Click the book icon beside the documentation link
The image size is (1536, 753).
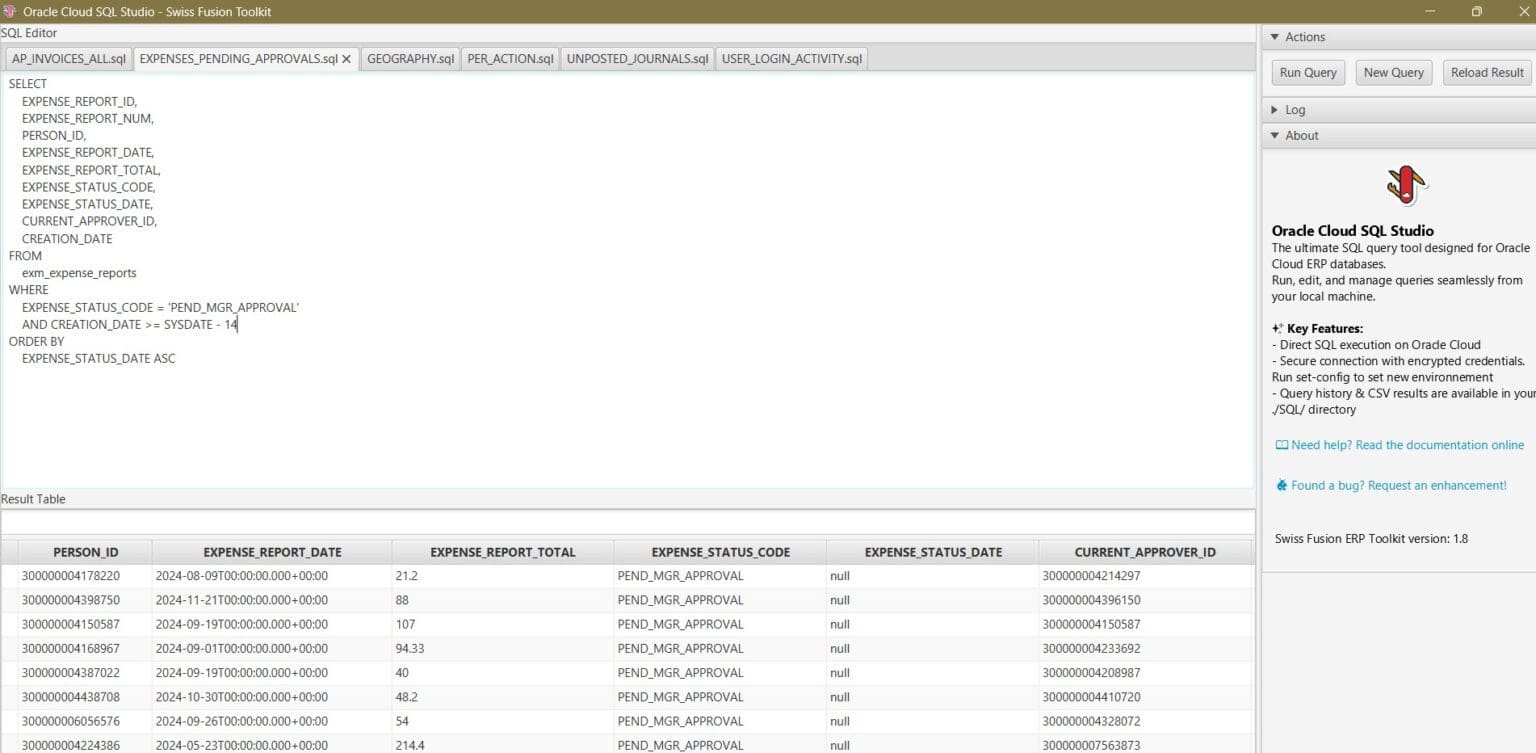pos(1281,444)
